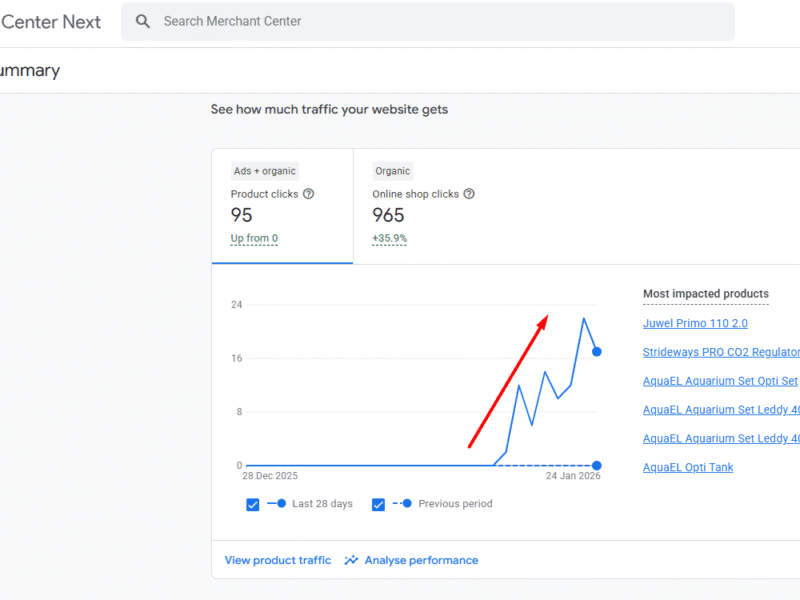The image size is (800, 600).
Task: Open Strideways PRO CO2 Regulator product
Action: click(x=720, y=352)
